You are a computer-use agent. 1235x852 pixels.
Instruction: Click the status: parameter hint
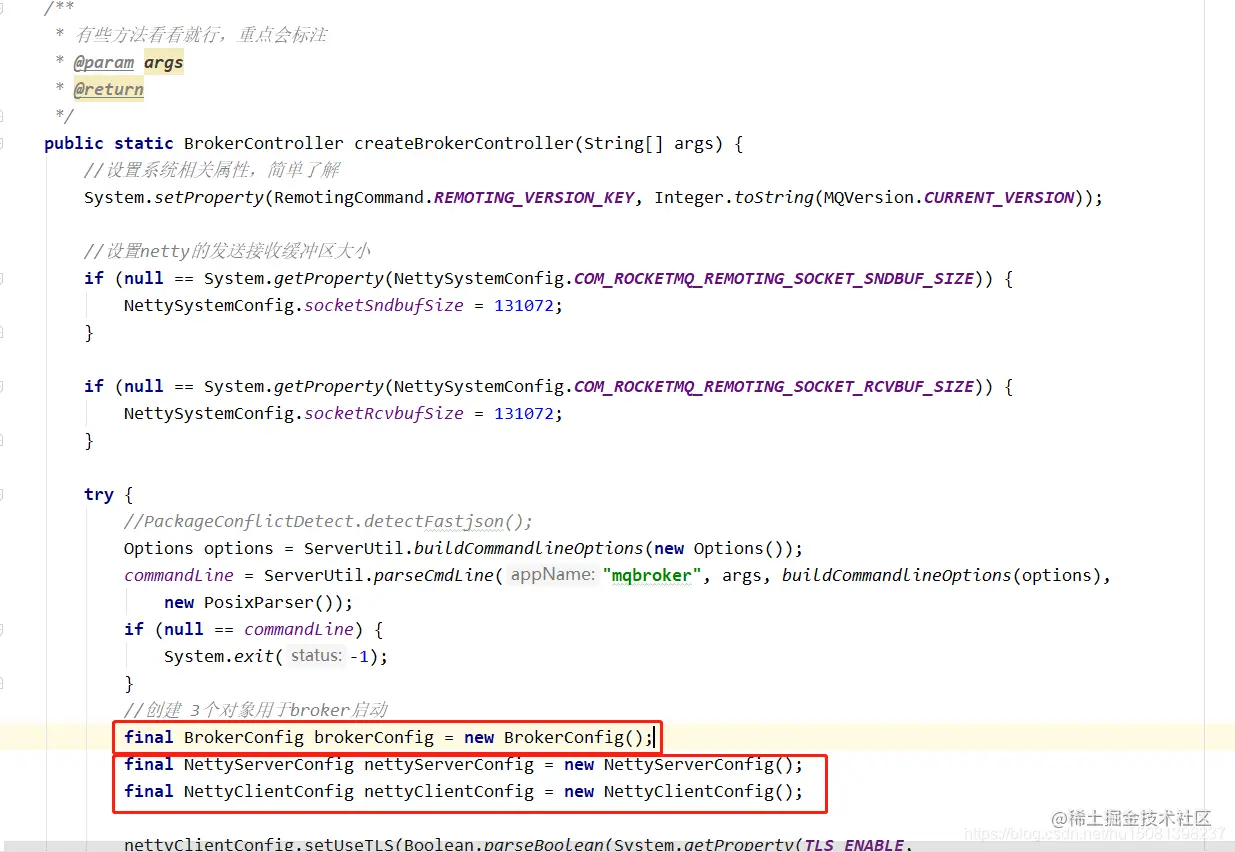(317, 656)
